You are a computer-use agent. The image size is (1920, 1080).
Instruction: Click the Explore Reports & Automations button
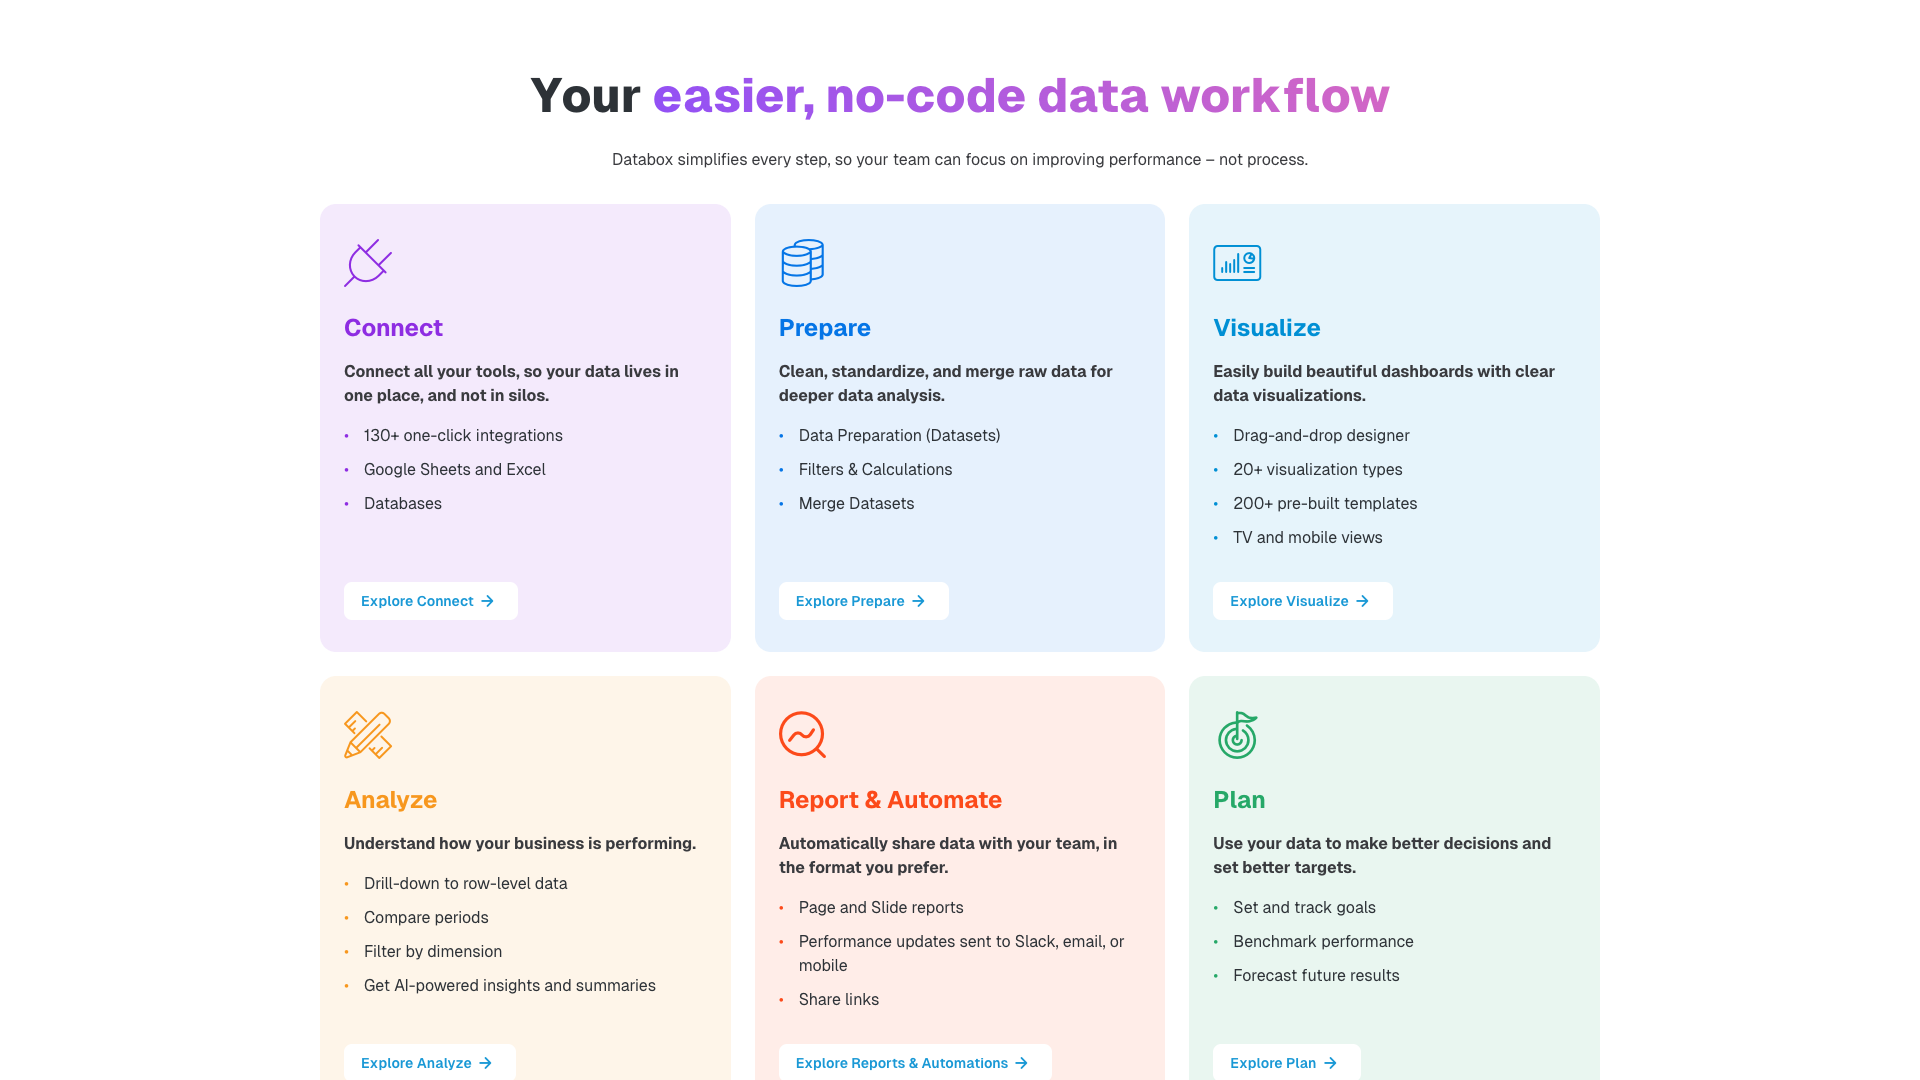[x=913, y=1063]
